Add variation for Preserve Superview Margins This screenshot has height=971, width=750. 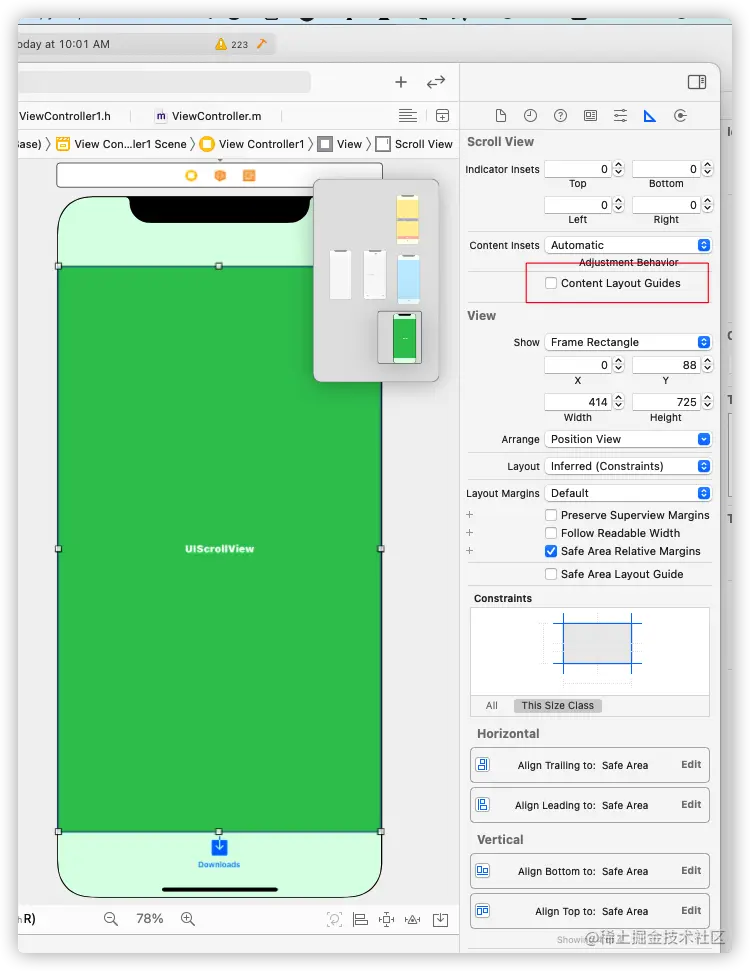(x=469, y=515)
